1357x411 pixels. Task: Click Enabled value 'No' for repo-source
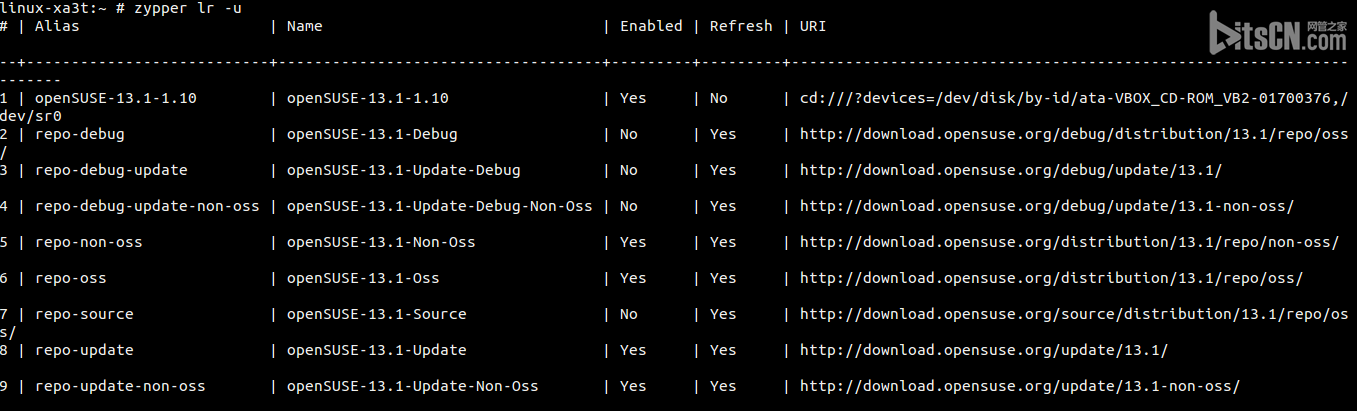[x=629, y=314]
